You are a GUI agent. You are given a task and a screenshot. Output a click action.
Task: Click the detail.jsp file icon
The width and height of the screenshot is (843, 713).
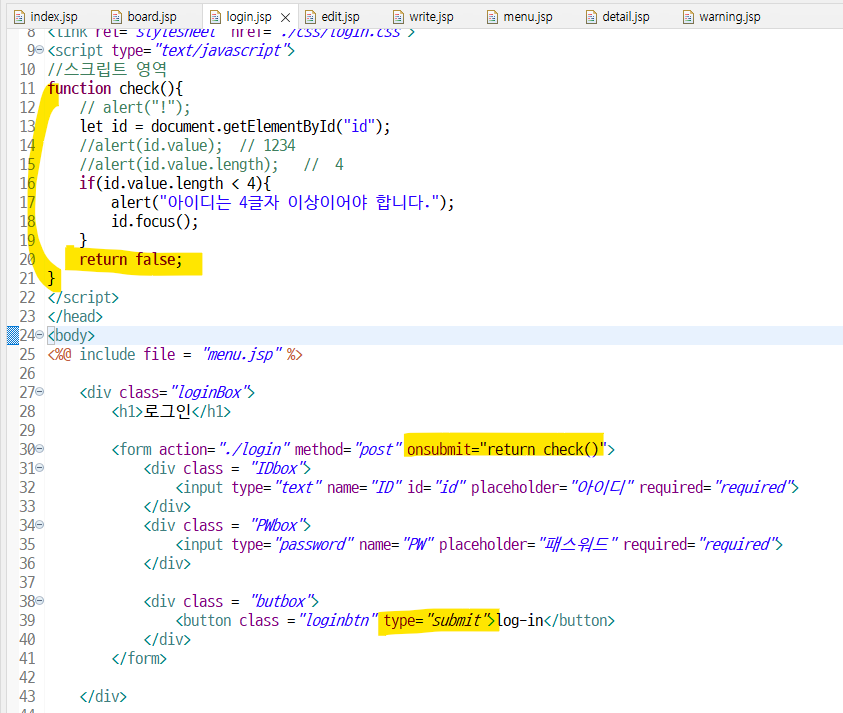pos(591,17)
